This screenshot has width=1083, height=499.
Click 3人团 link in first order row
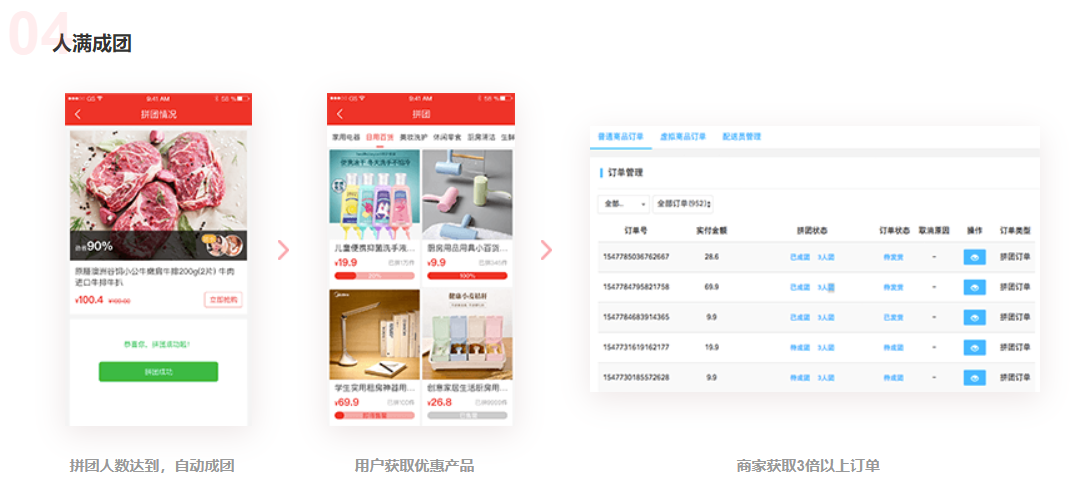[x=826, y=257]
